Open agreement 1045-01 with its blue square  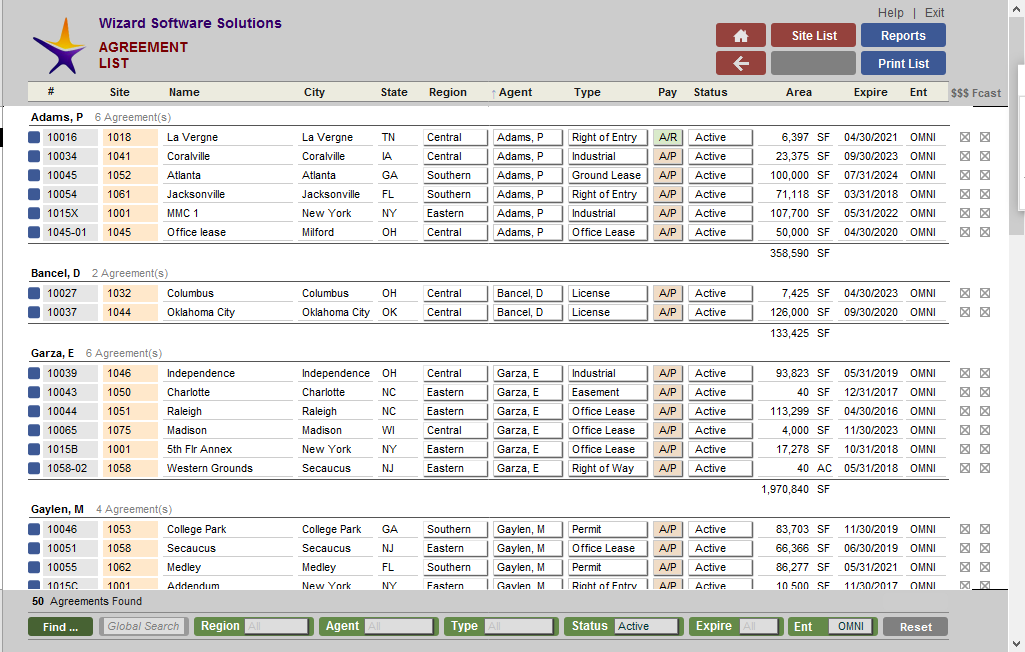(34, 232)
